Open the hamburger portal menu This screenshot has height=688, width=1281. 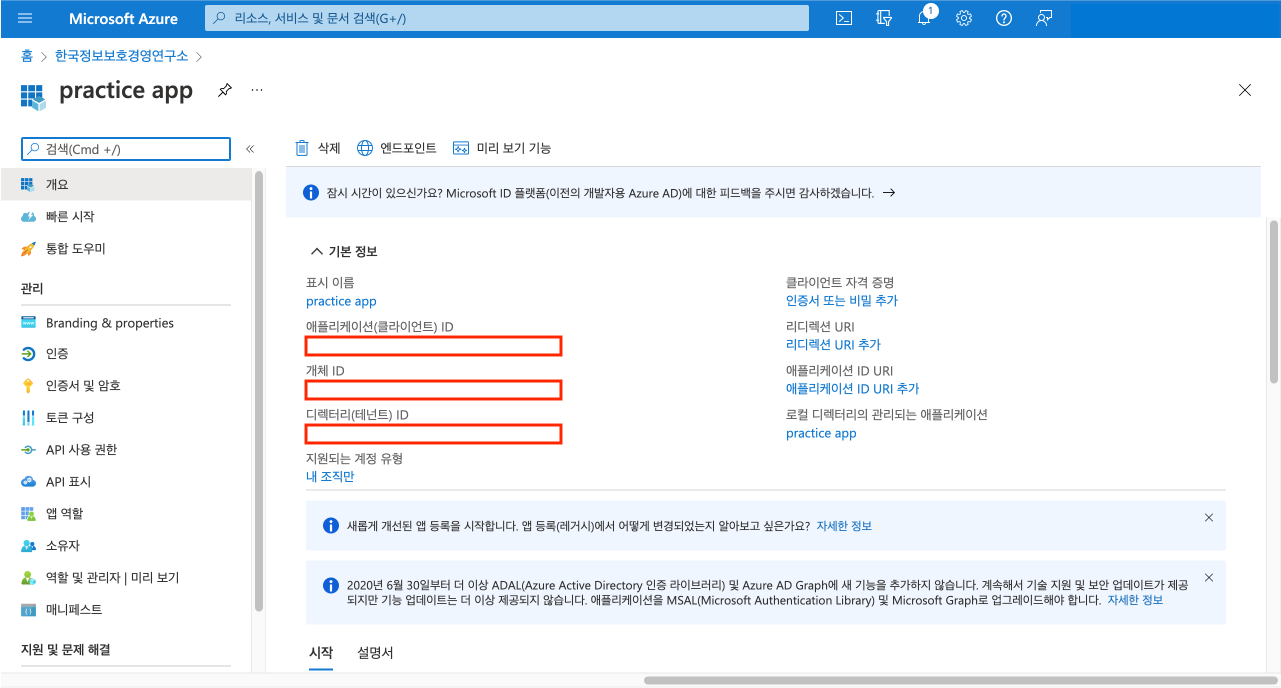coord(25,18)
